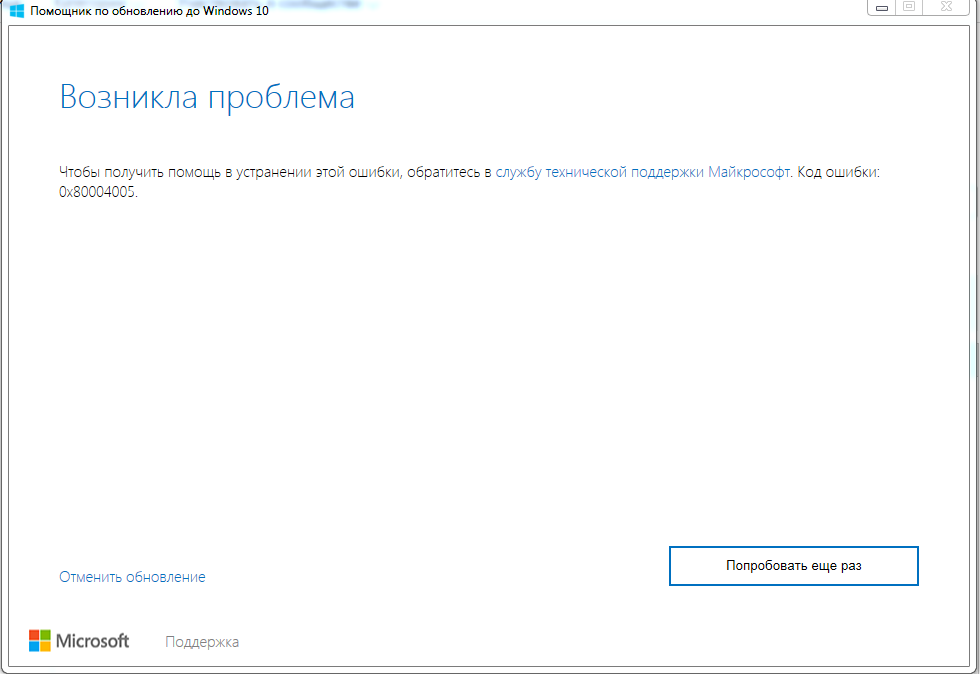Screen dimensions: 980x674
Task: Click the disabled maximize window button
Action: [909, 8]
